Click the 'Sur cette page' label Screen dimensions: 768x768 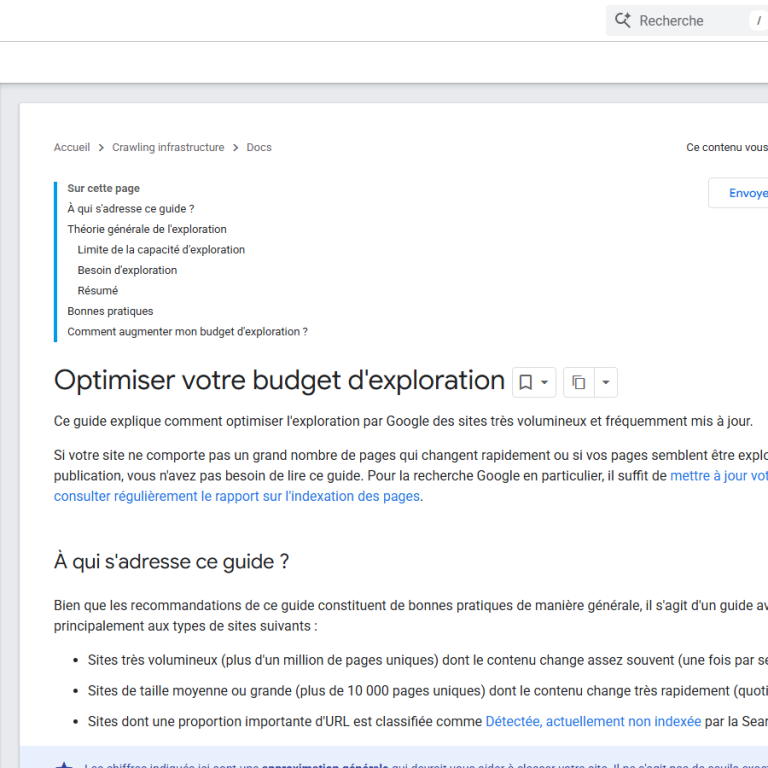coord(103,189)
